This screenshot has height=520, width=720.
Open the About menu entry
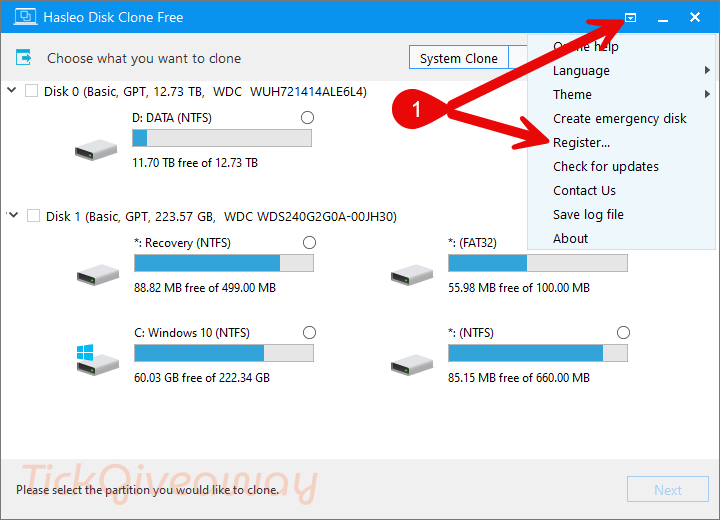pyautogui.click(x=622, y=238)
